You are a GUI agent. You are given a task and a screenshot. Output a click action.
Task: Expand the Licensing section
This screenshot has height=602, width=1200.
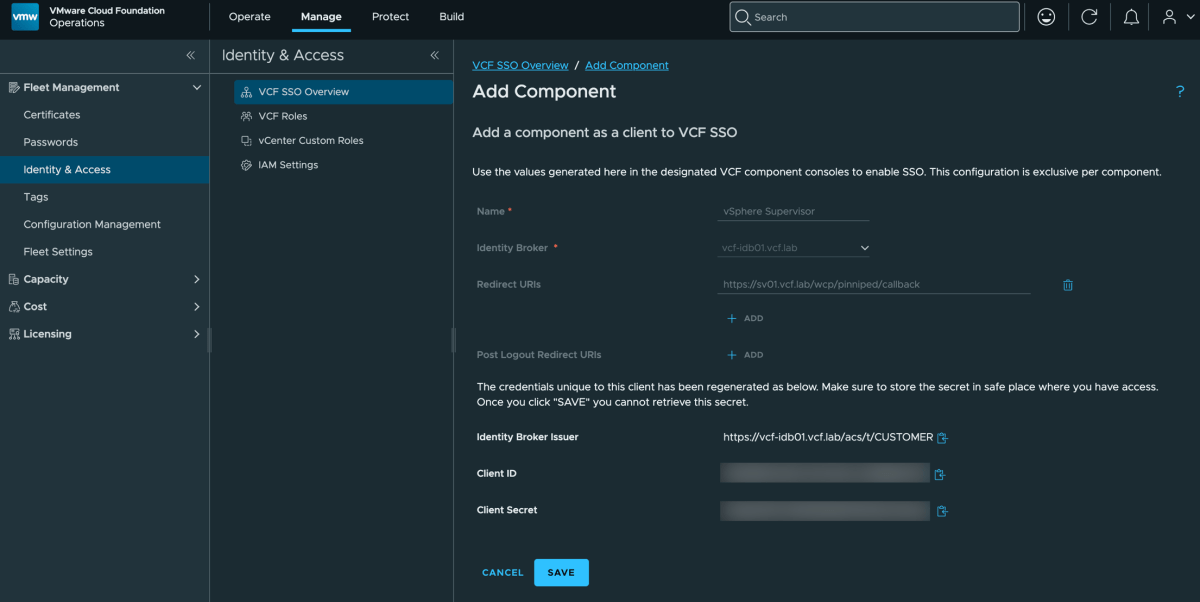click(x=196, y=334)
